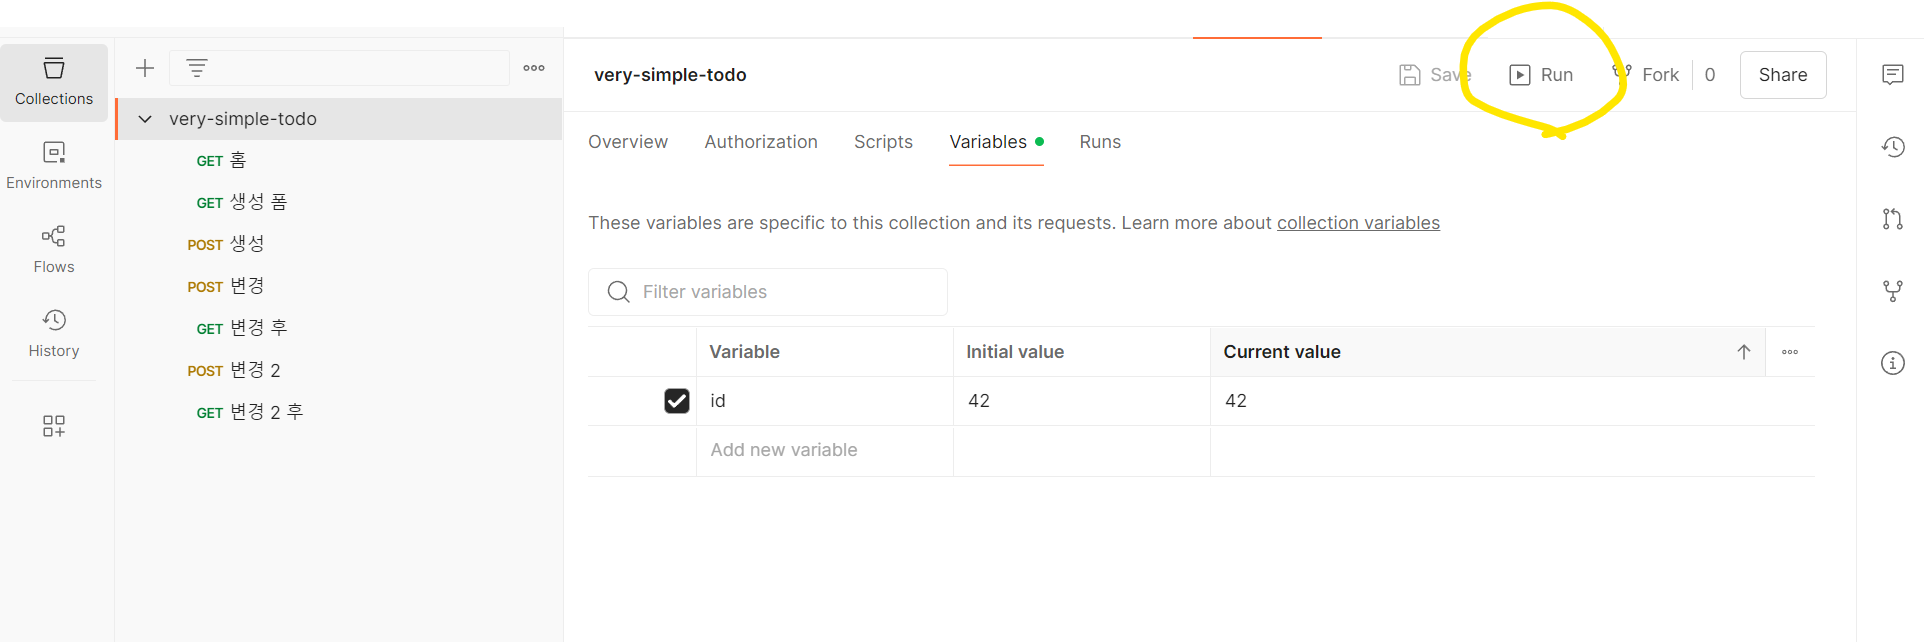The height and width of the screenshot is (642, 1924).
Task: Open the changelog history icon in right sidebar
Action: [x=1893, y=147]
